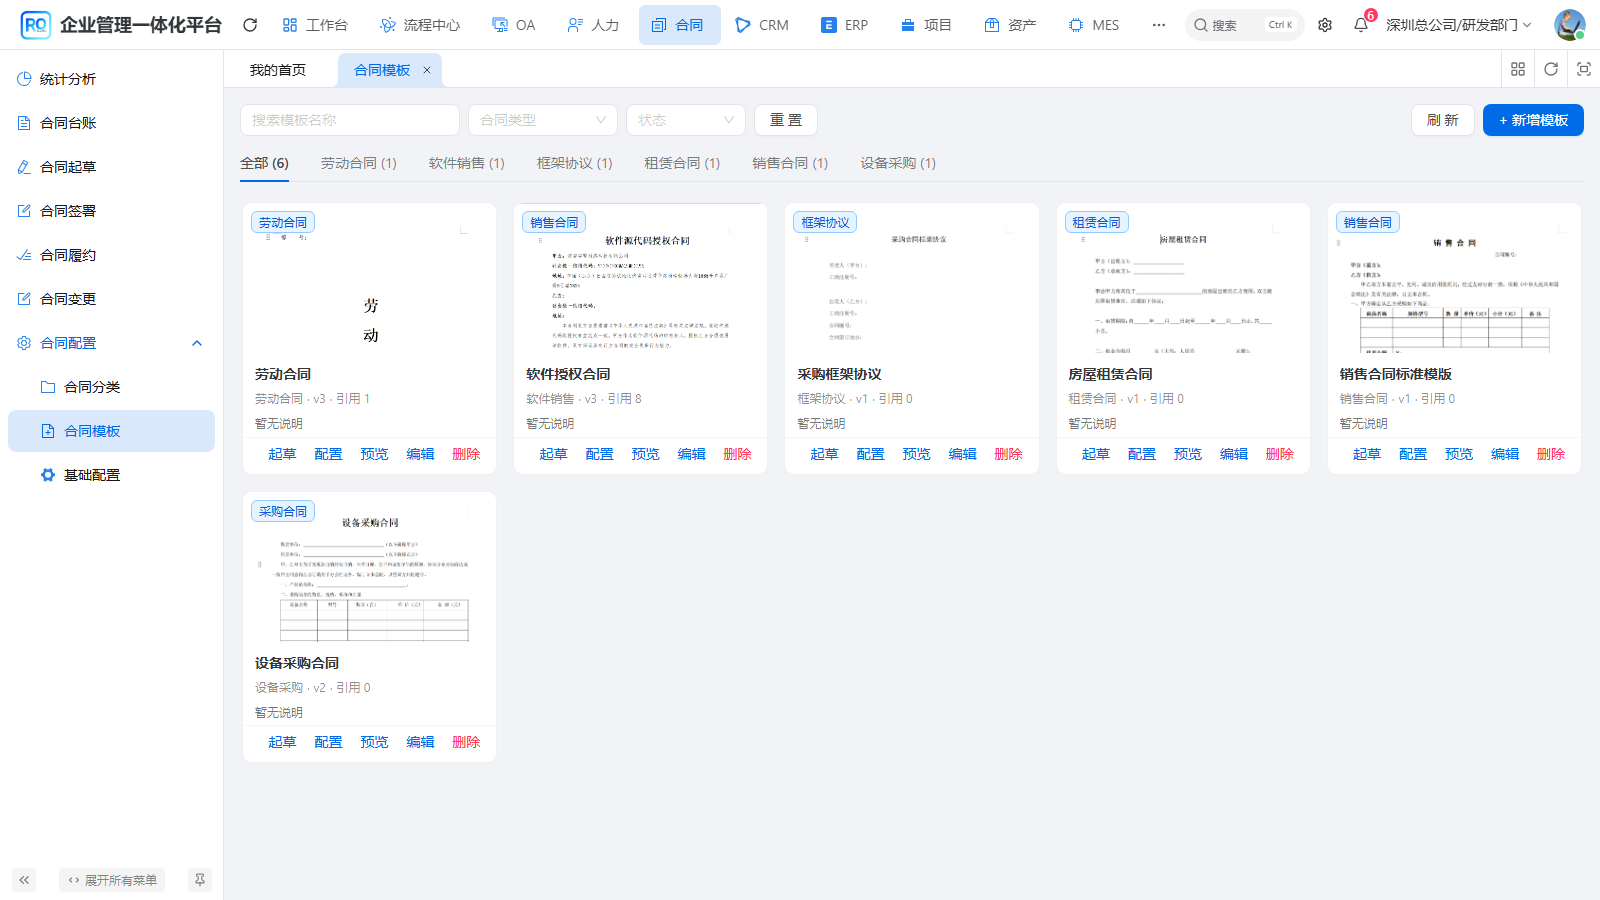1600x900 pixels.
Task: Click the 刷新 button
Action: (1443, 120)
